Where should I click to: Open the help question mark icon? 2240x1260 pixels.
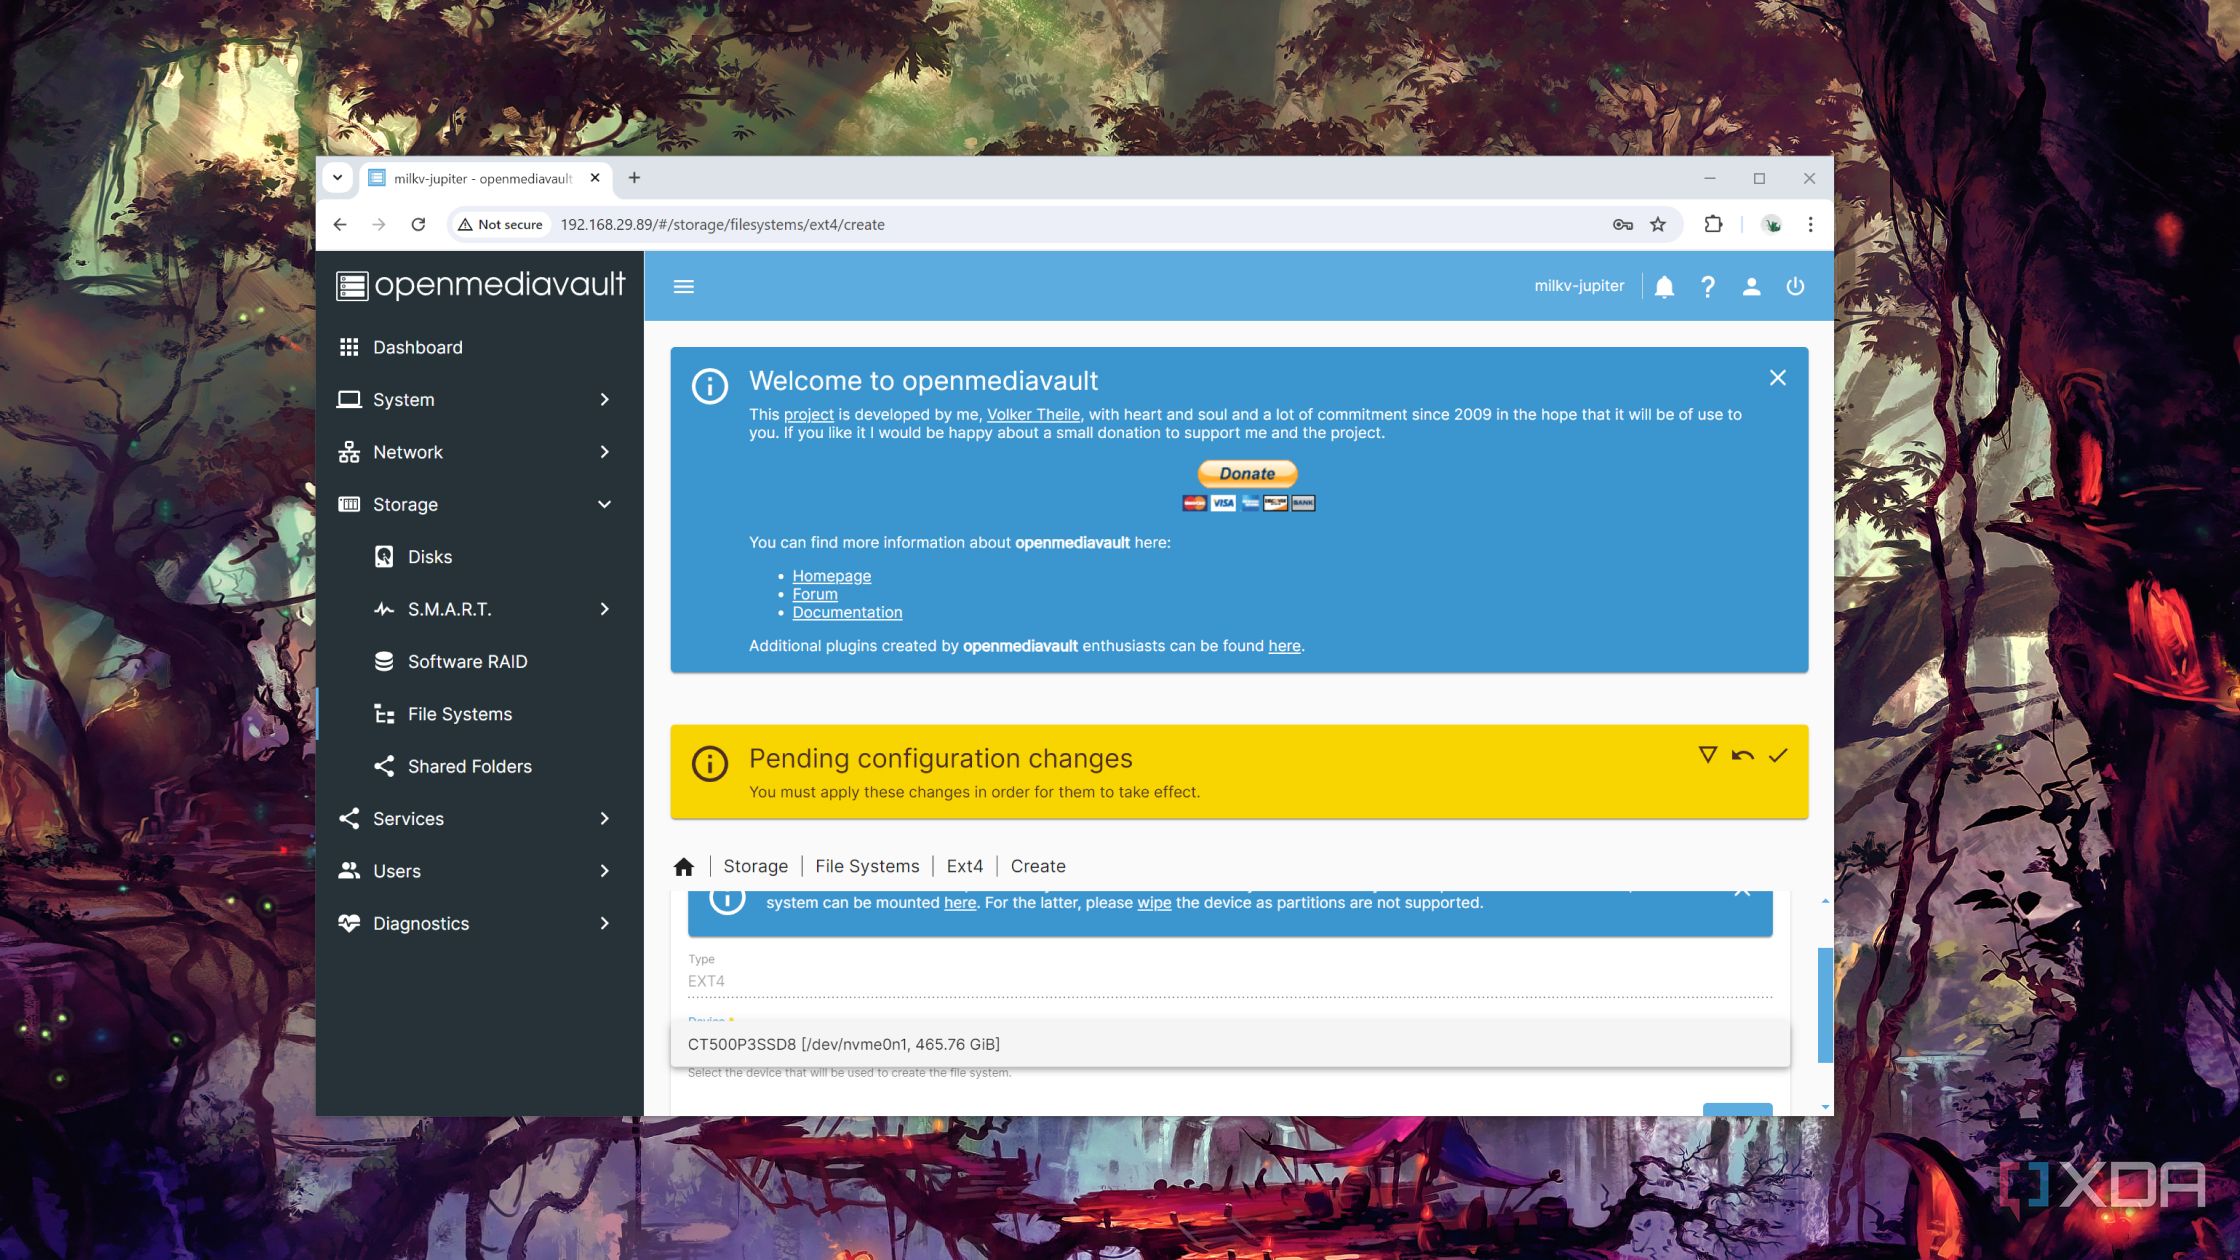click(1708, 286)
